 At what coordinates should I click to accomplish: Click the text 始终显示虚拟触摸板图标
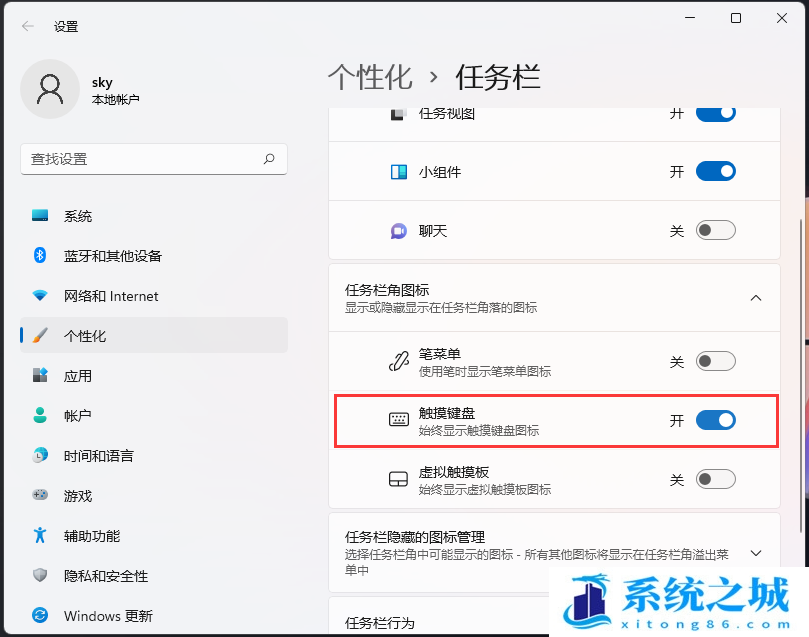pyautogui.click(x=484, y=489)
